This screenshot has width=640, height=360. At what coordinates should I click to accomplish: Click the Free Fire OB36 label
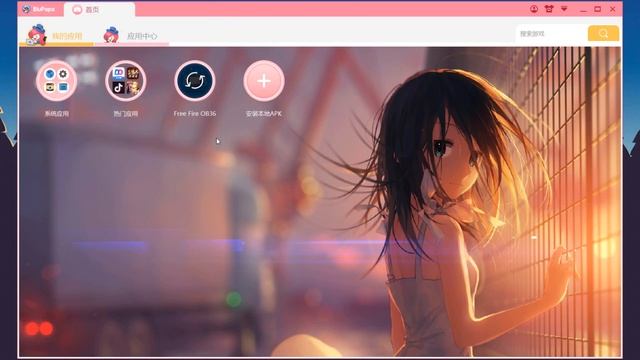[x=195, y=113]
